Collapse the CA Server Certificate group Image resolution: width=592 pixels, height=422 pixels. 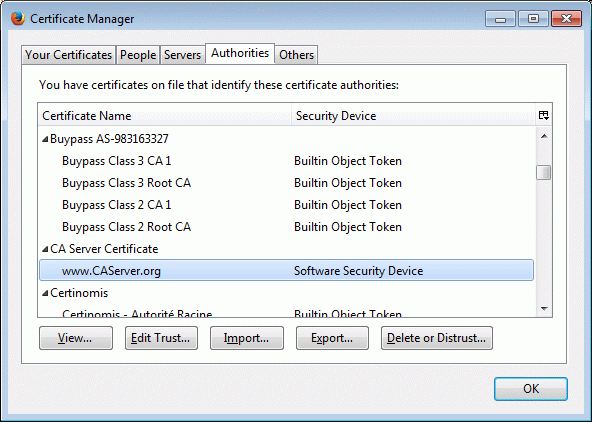45,249
